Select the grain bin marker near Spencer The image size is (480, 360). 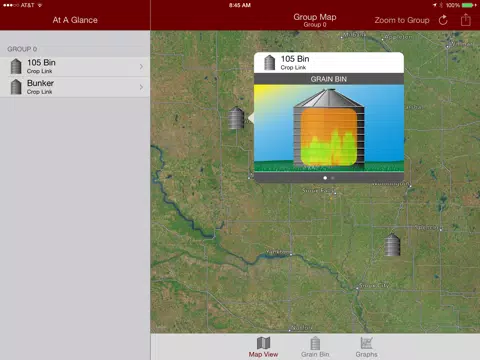click(392, 245)
